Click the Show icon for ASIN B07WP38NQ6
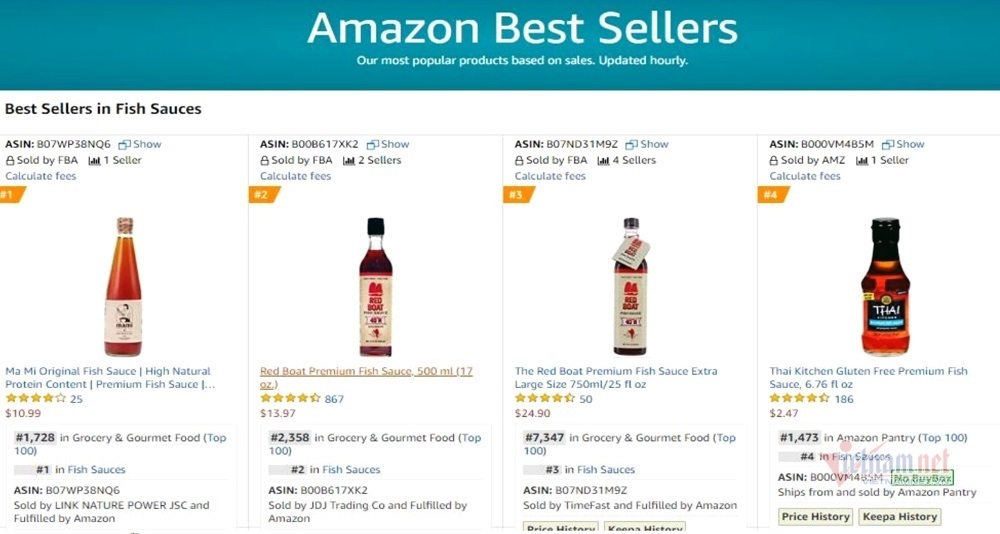 (124, 144)
